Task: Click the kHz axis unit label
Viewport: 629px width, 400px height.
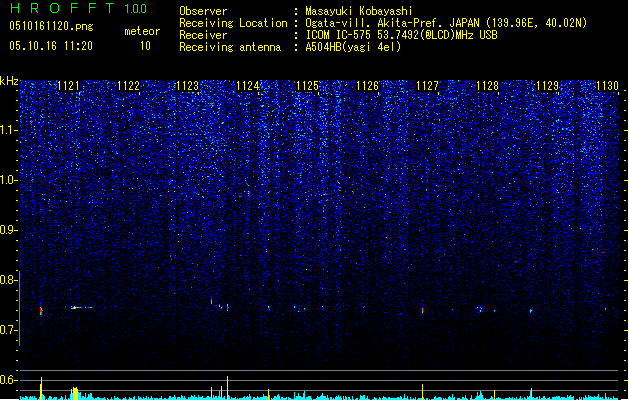Action: click(9, 81)
